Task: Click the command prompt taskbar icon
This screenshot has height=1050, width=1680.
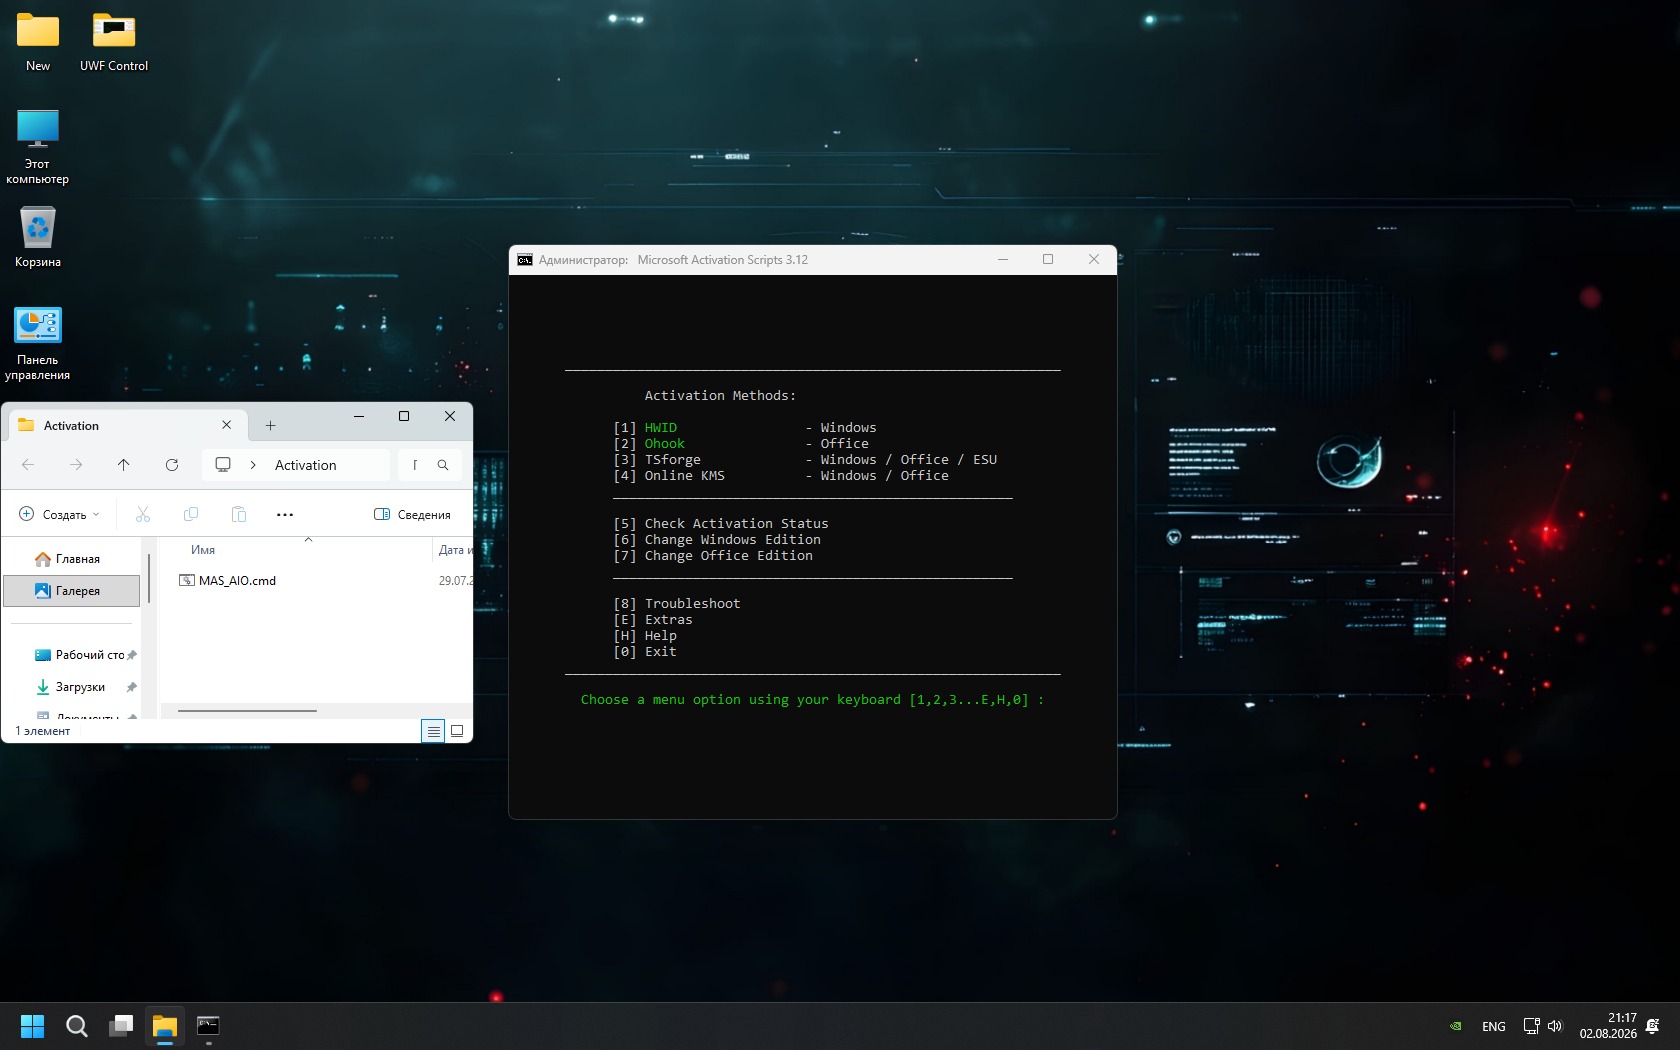Action: pyautogui.click(x=209, y=1026)
